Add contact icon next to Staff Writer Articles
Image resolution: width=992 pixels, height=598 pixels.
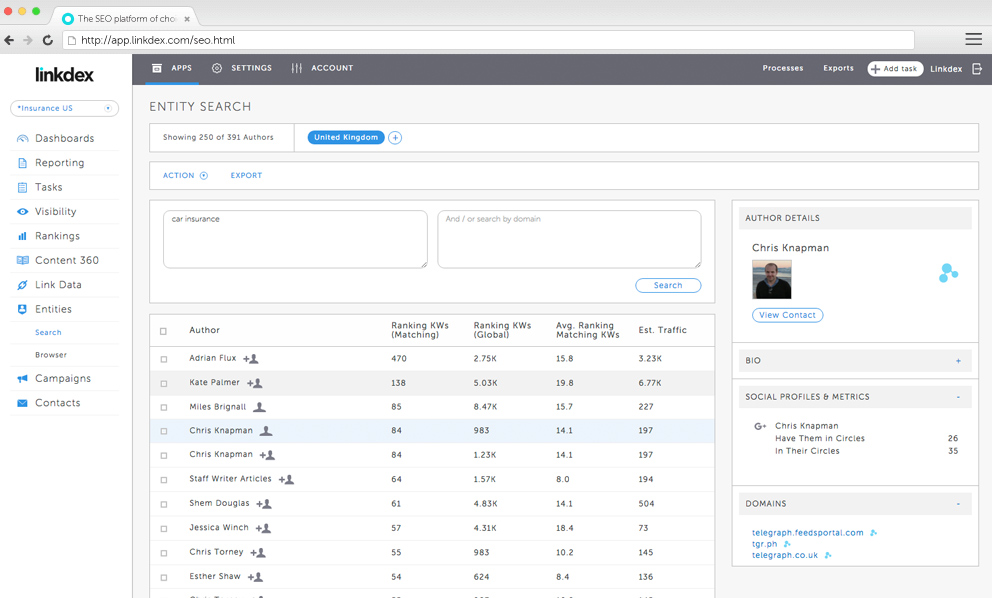pyautogui.click(x=287, y=480)
